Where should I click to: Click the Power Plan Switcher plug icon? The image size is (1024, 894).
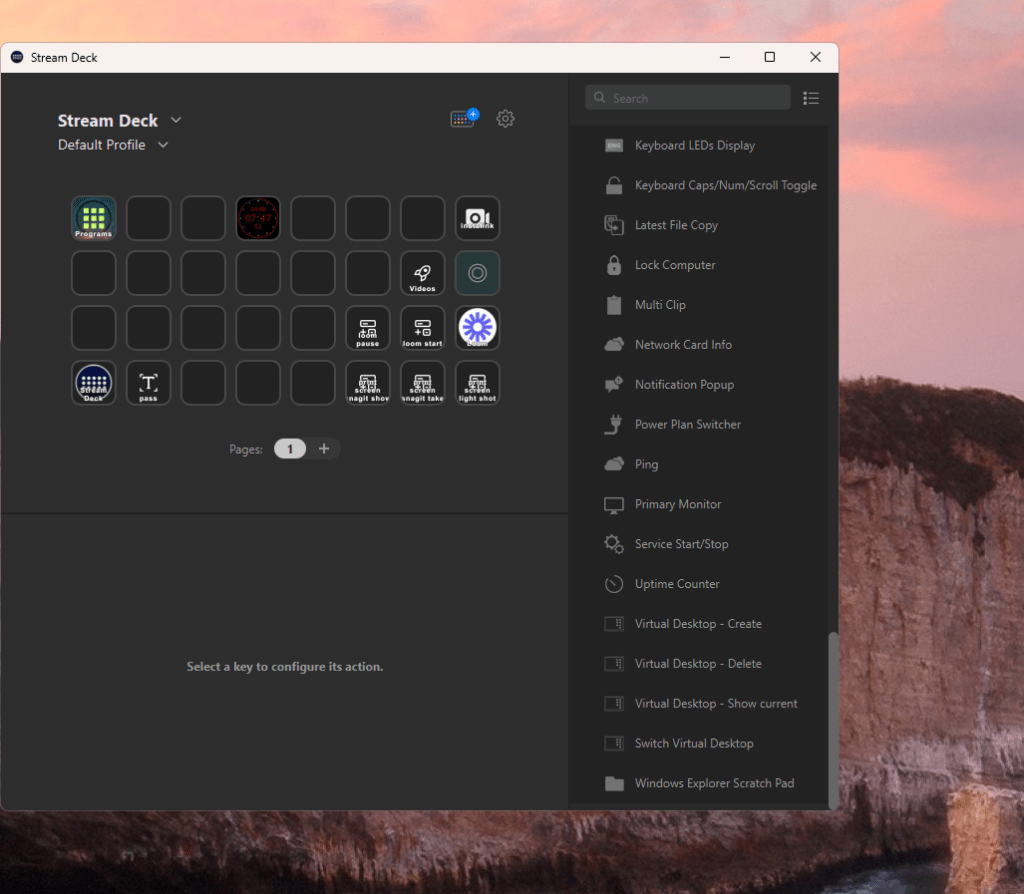(x=614, y=424)
